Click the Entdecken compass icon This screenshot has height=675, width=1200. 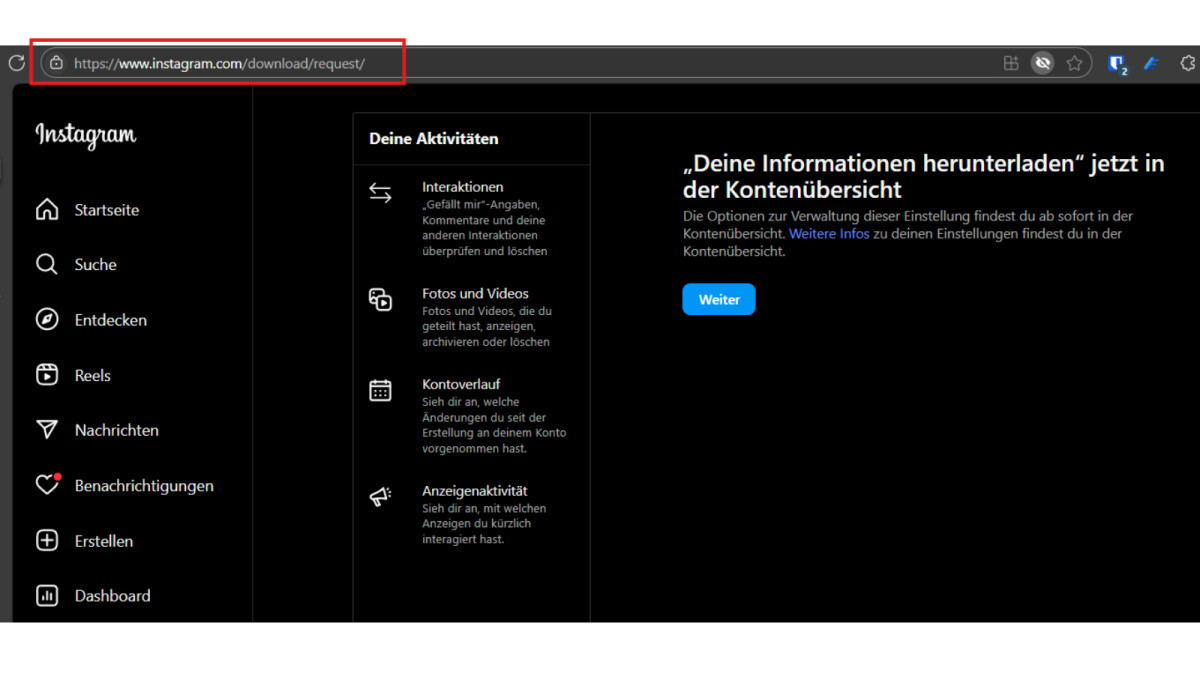pyautogui.click(x=47, y=320)
